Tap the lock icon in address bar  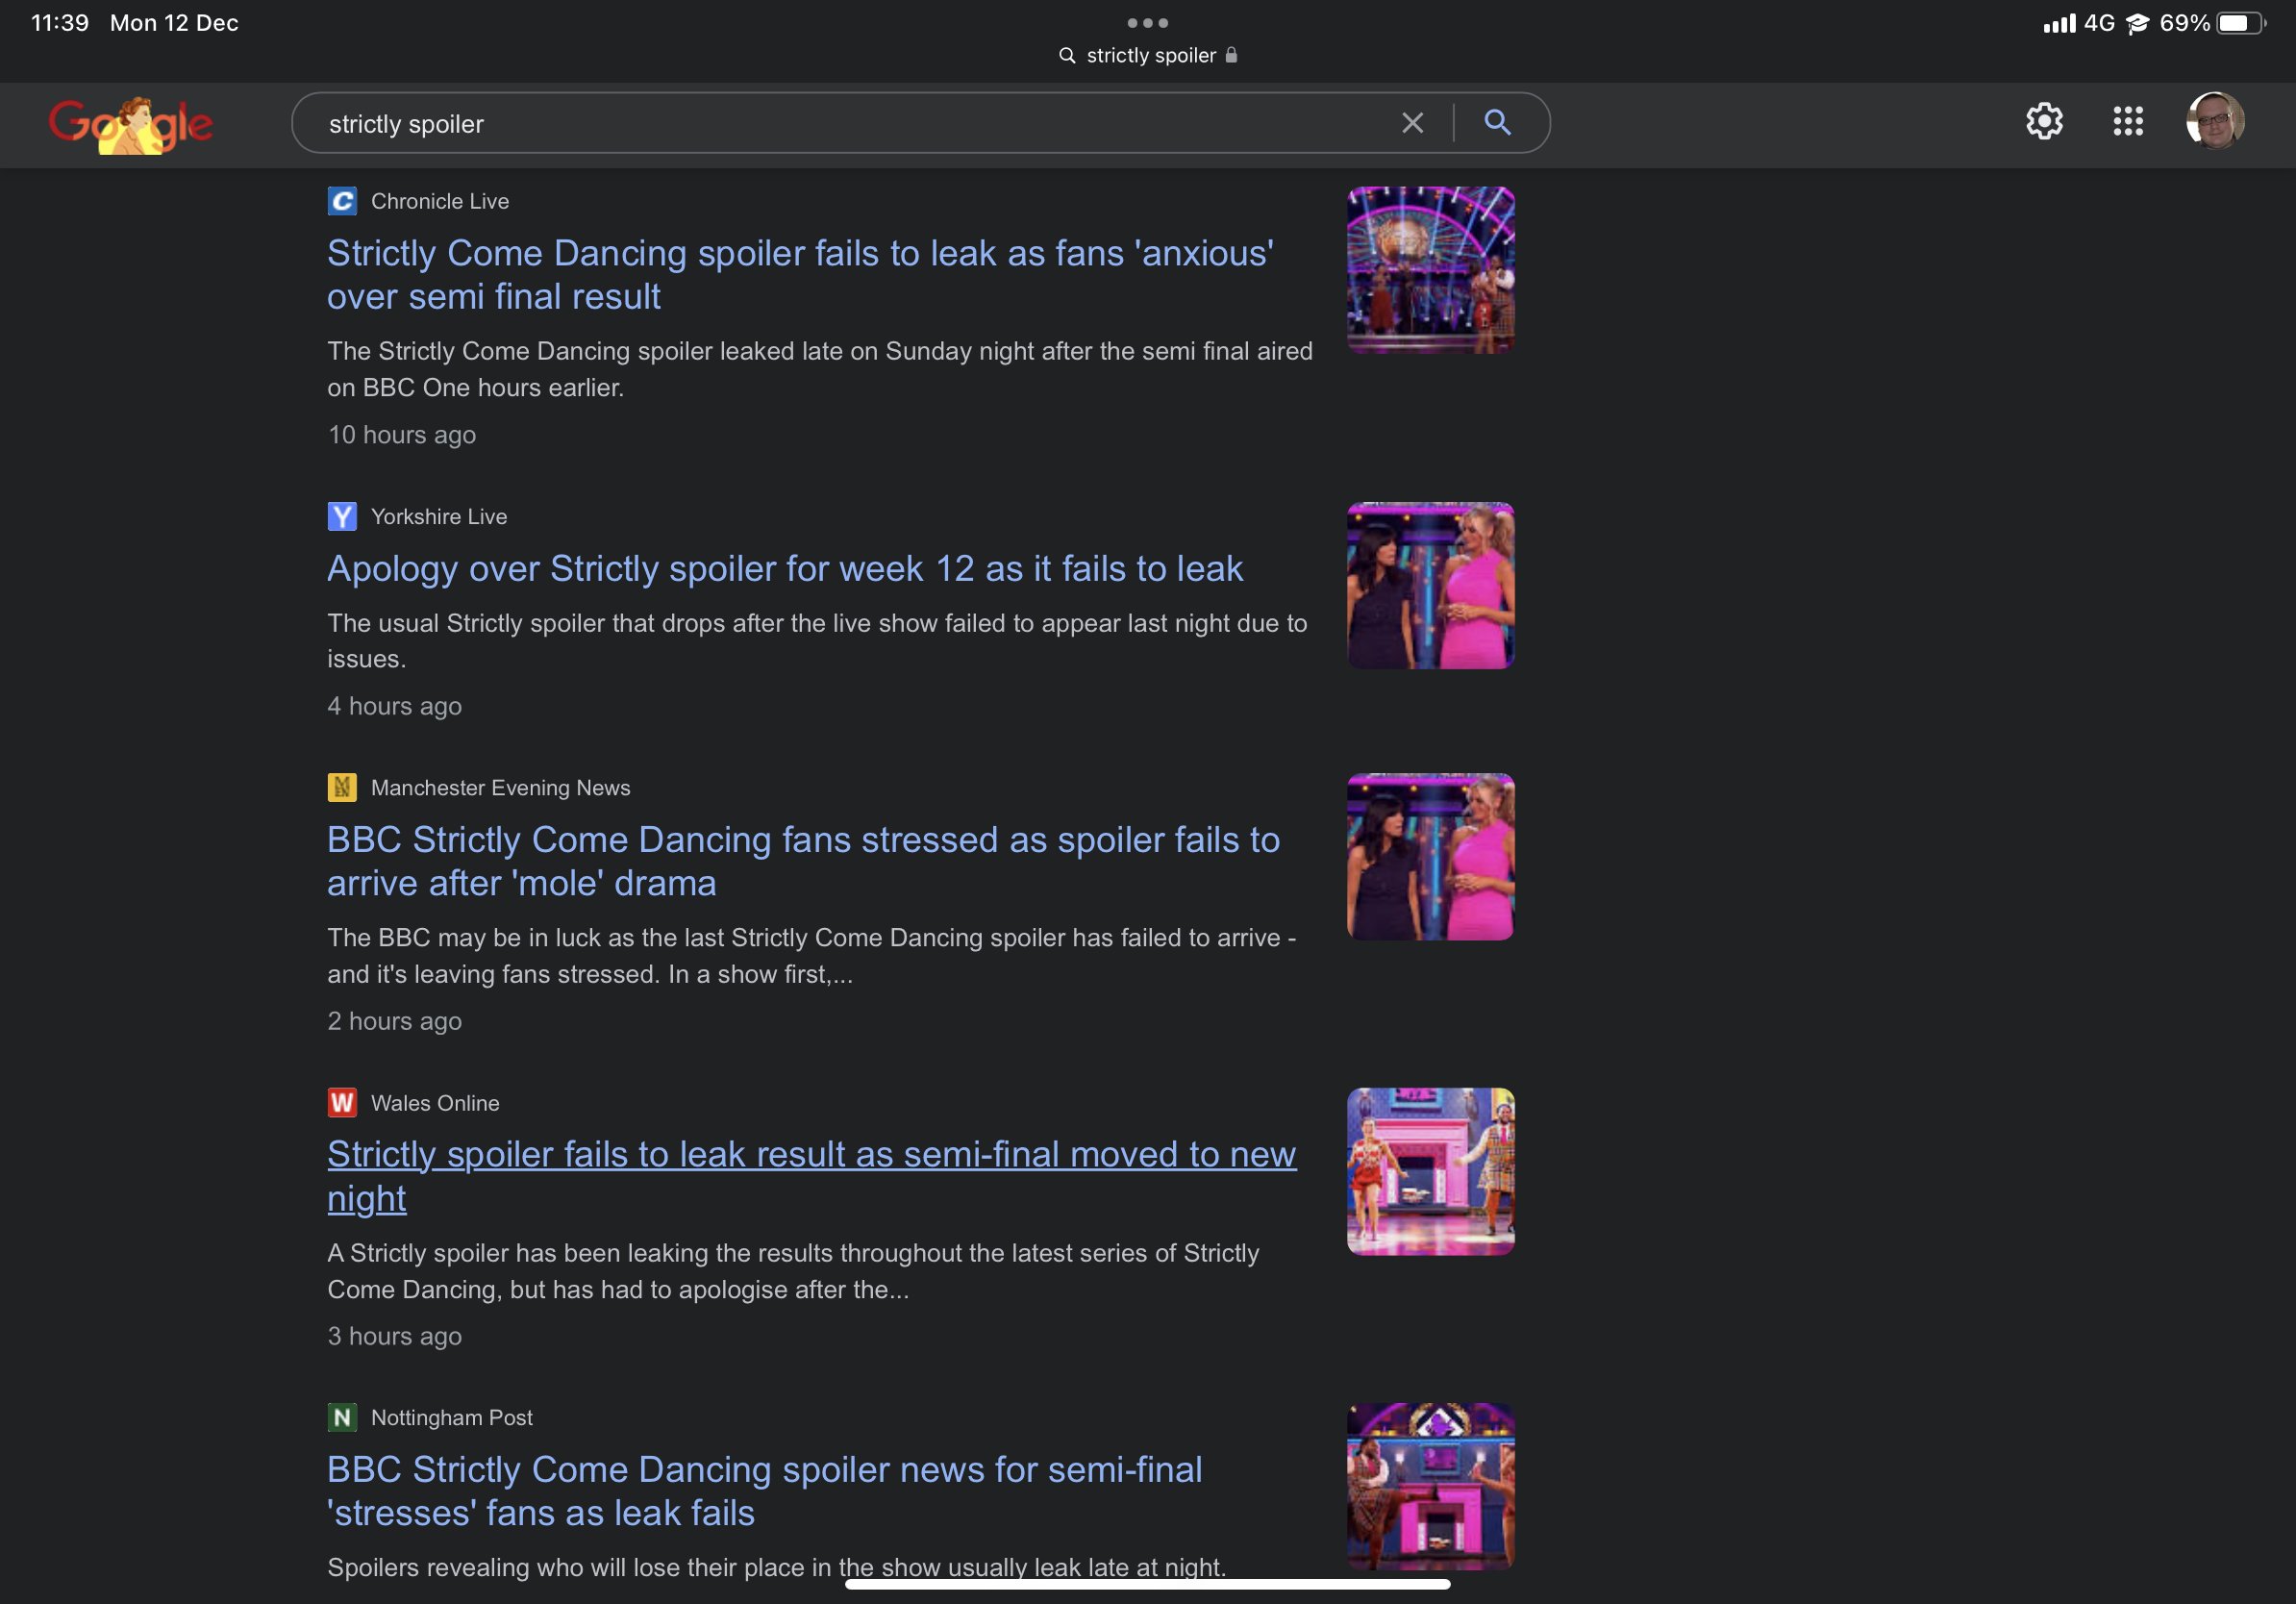click(x=1231, y=55)
